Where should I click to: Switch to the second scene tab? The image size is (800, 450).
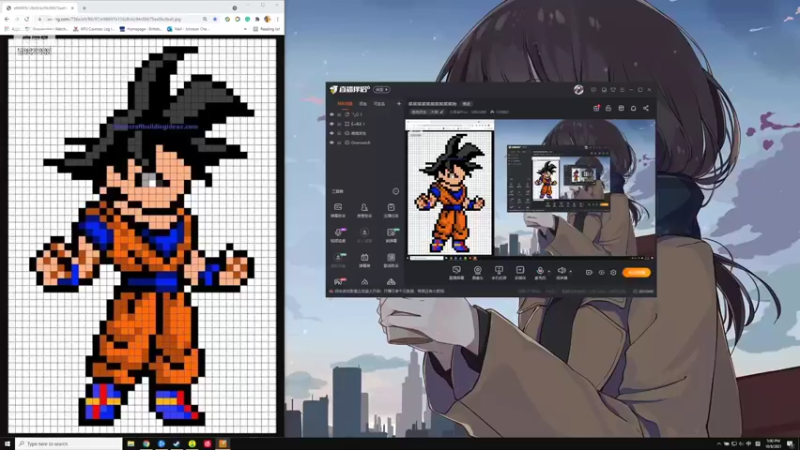tap(363, 104)
